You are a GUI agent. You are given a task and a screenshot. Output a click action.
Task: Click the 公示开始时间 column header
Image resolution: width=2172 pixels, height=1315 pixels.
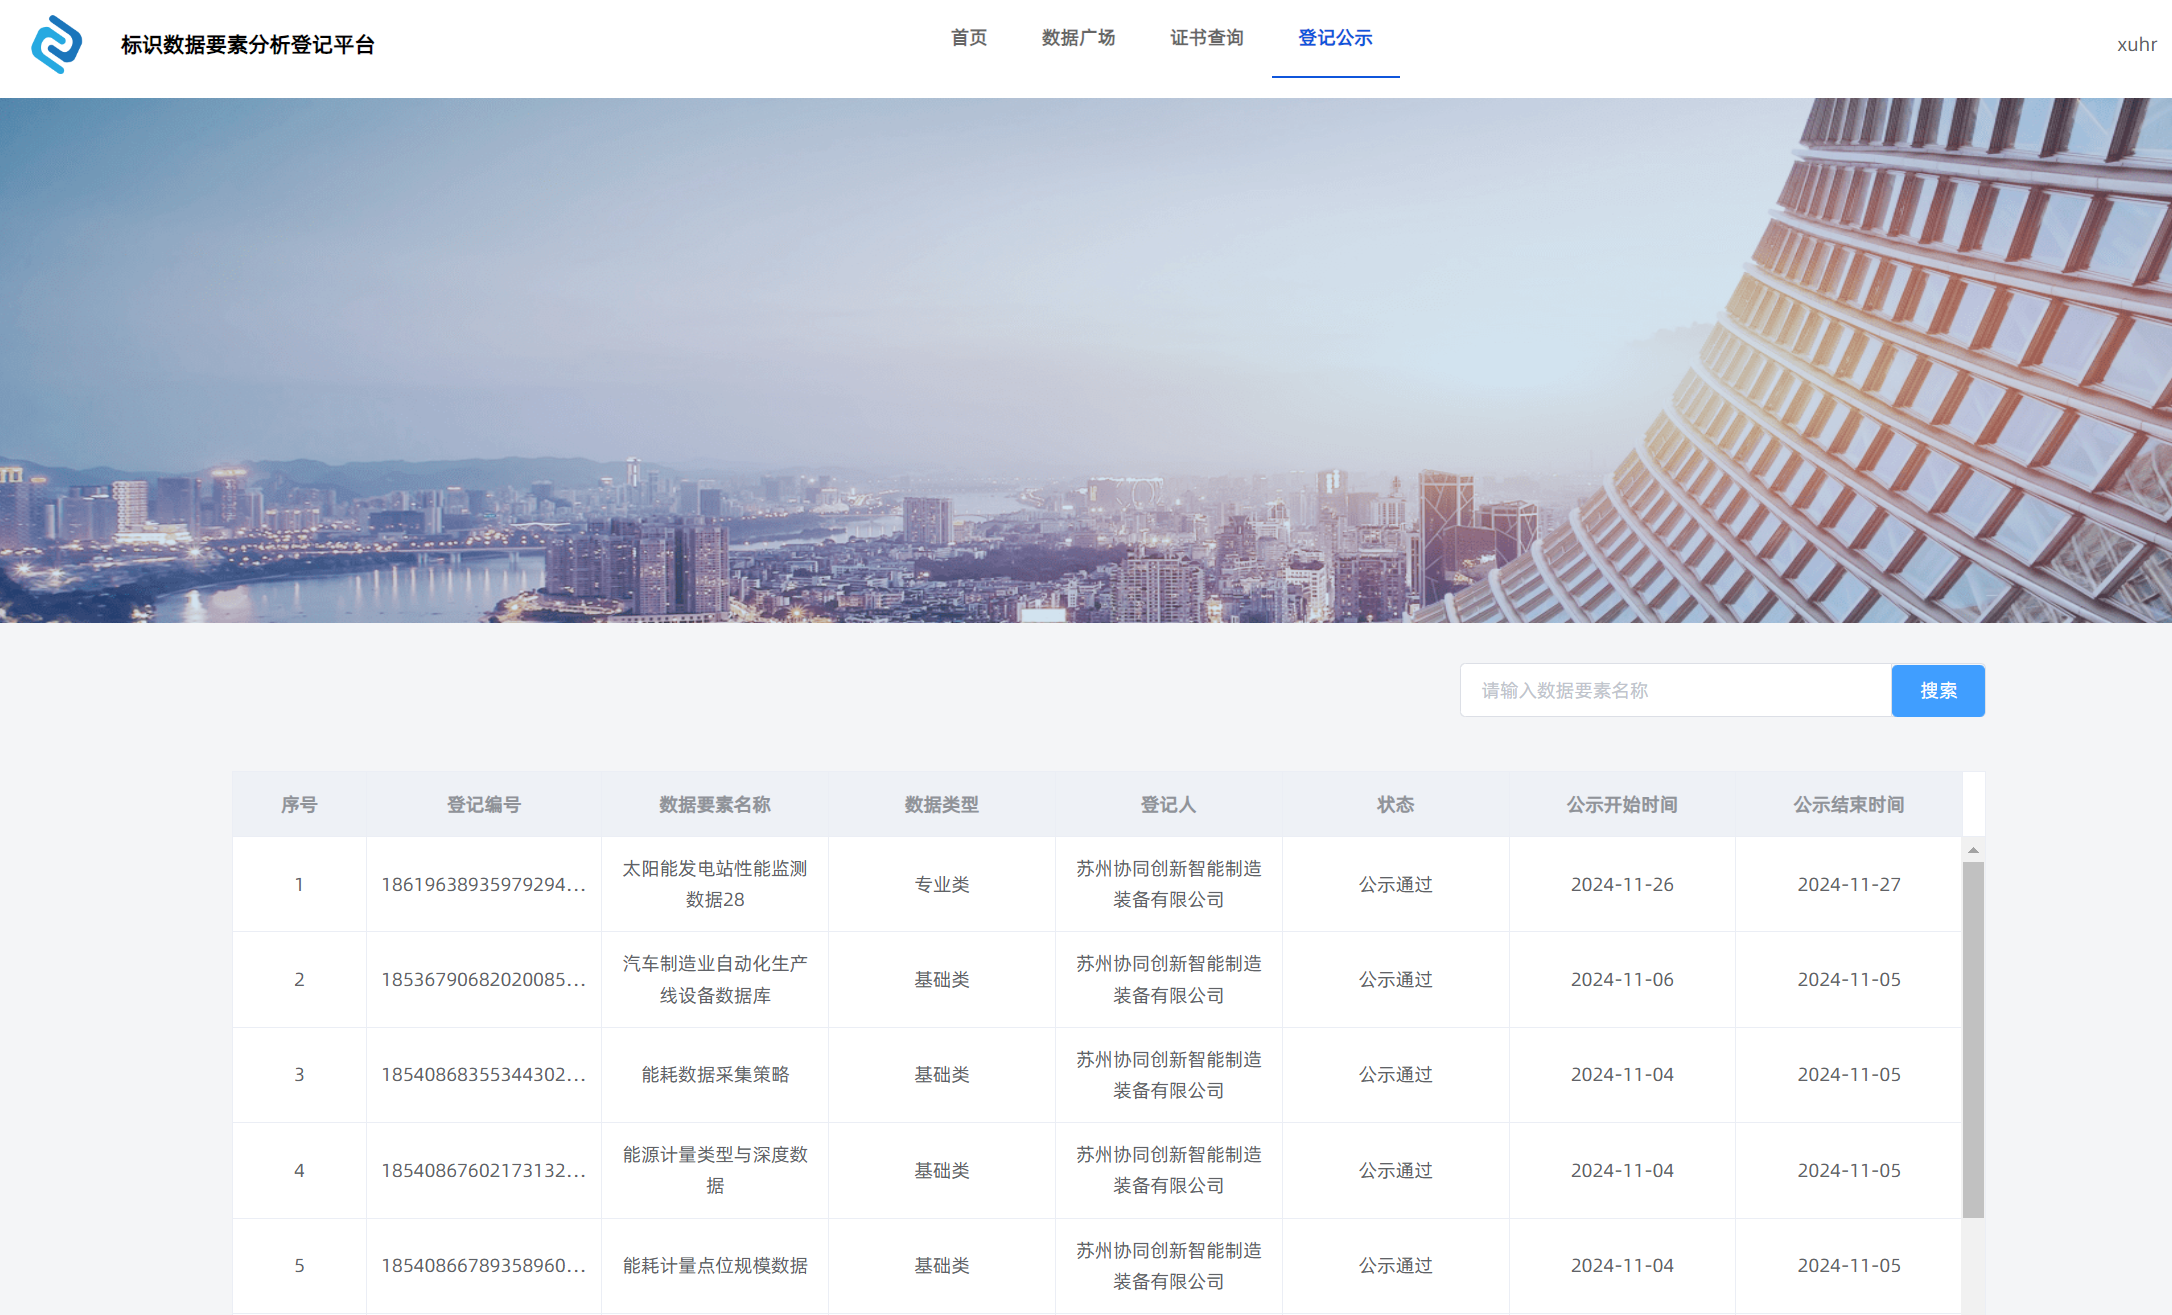point(1622,804)
